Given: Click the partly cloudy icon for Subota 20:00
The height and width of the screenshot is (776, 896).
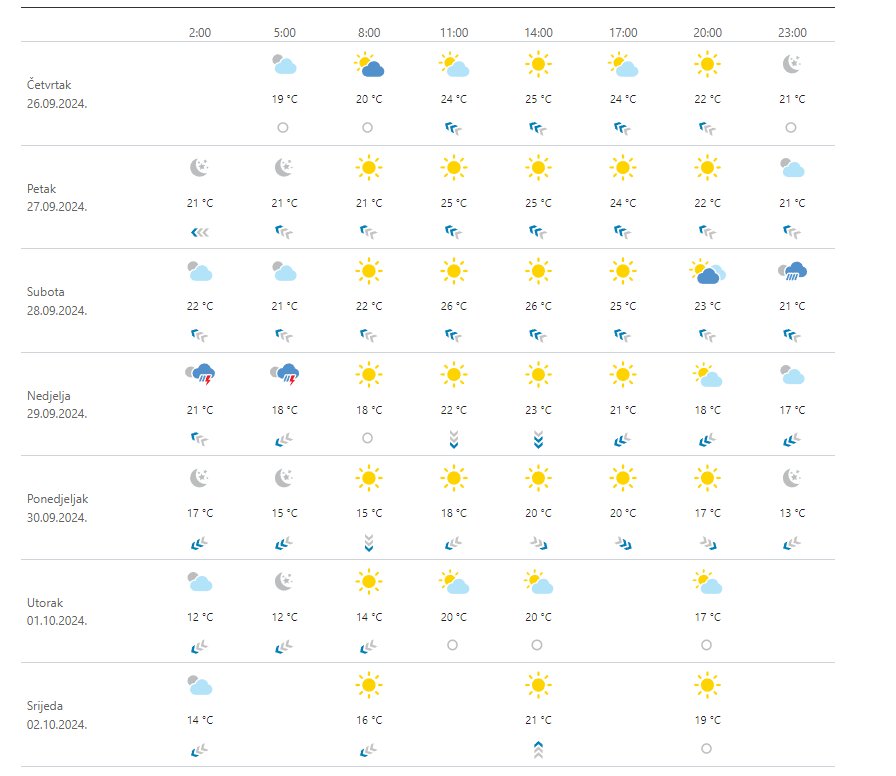Looking at the screenshot, I should (x=707, y=271).
